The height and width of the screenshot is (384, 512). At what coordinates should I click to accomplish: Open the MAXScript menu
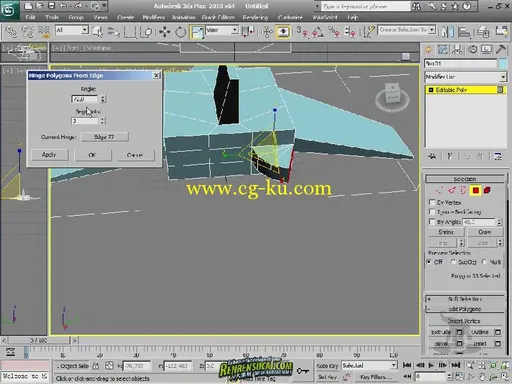(325, 17)
